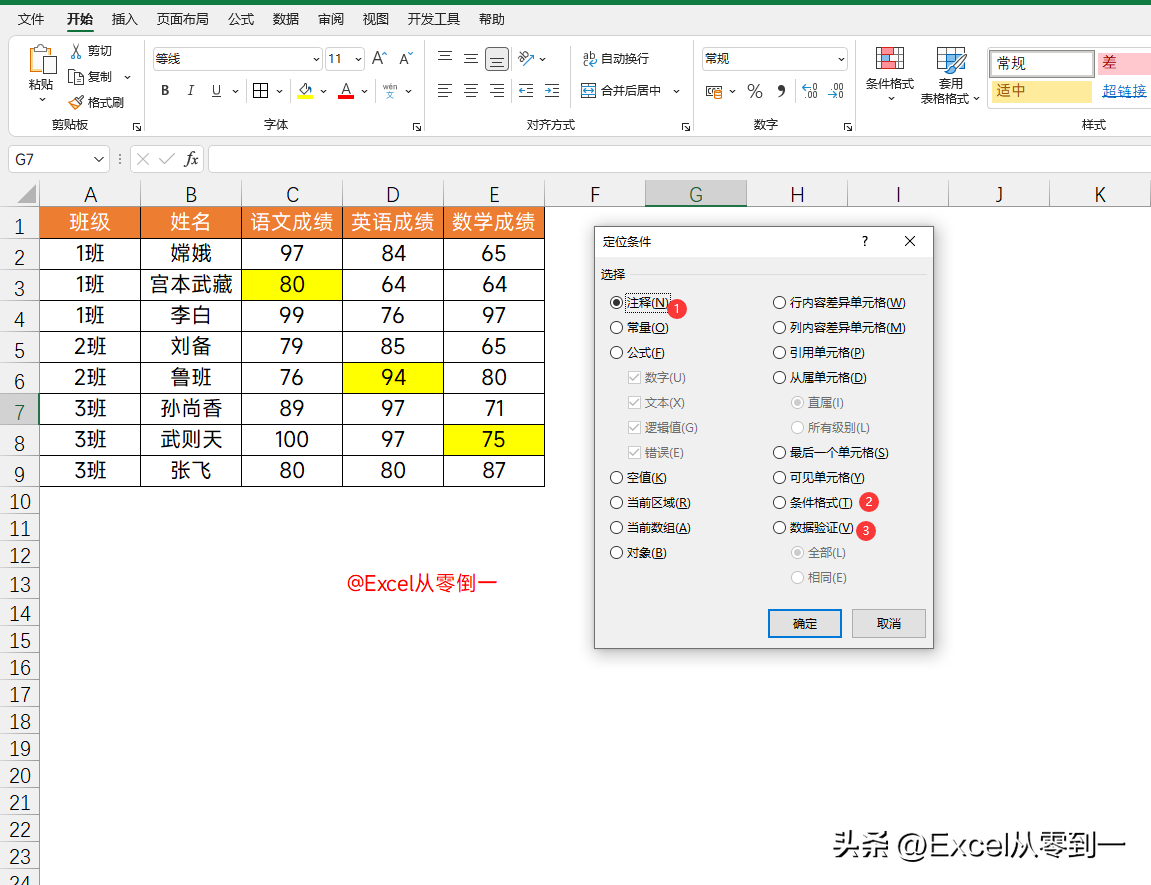Decrease font size with the small A

pos(406,58)
